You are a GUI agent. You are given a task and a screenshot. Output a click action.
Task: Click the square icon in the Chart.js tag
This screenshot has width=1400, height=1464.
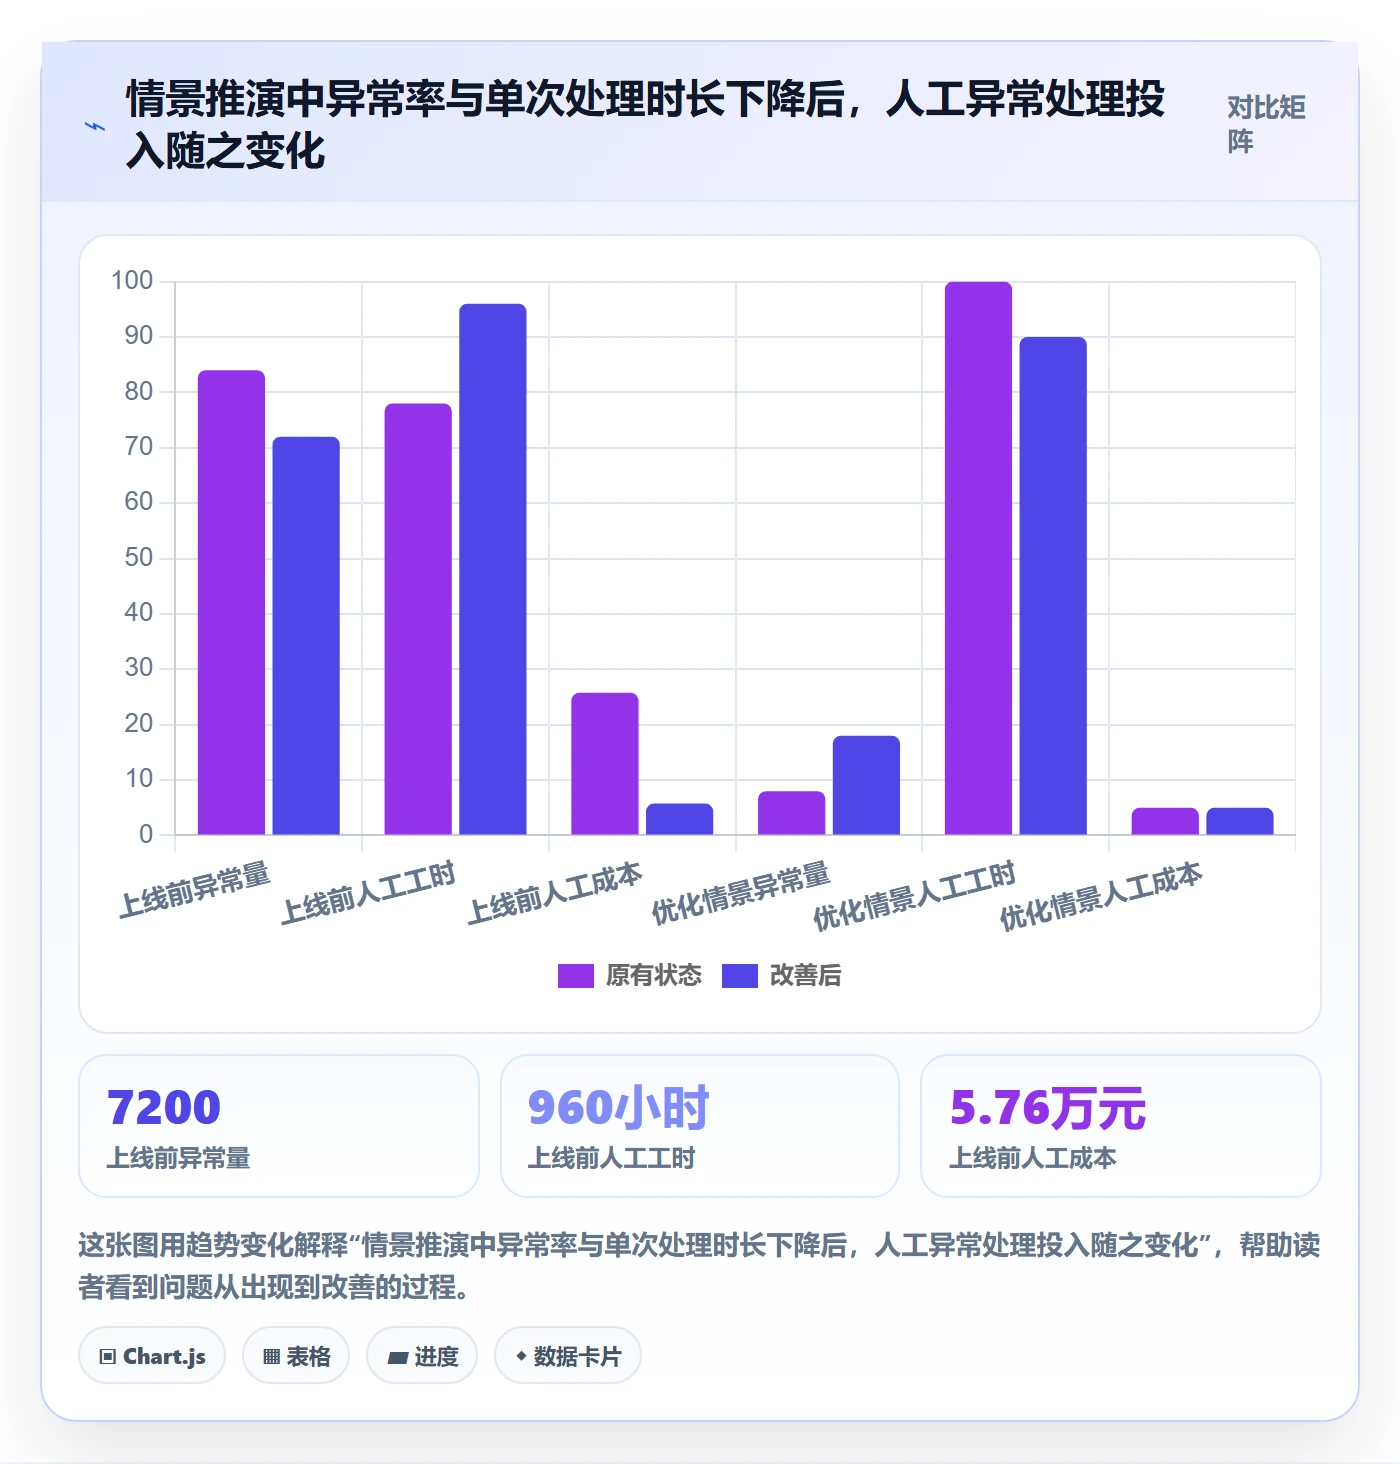point(108,1357)
